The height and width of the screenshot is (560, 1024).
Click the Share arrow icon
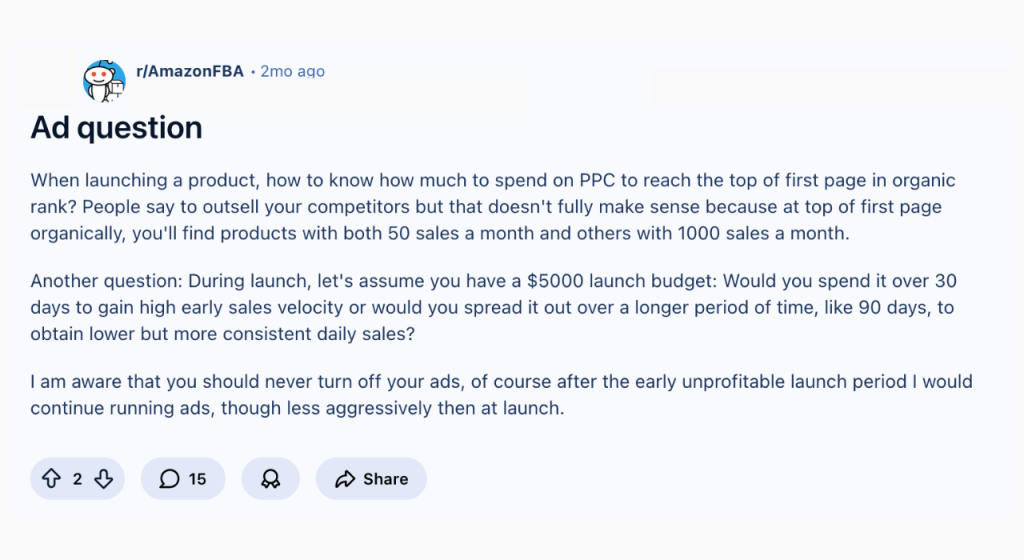coord(345,479)
